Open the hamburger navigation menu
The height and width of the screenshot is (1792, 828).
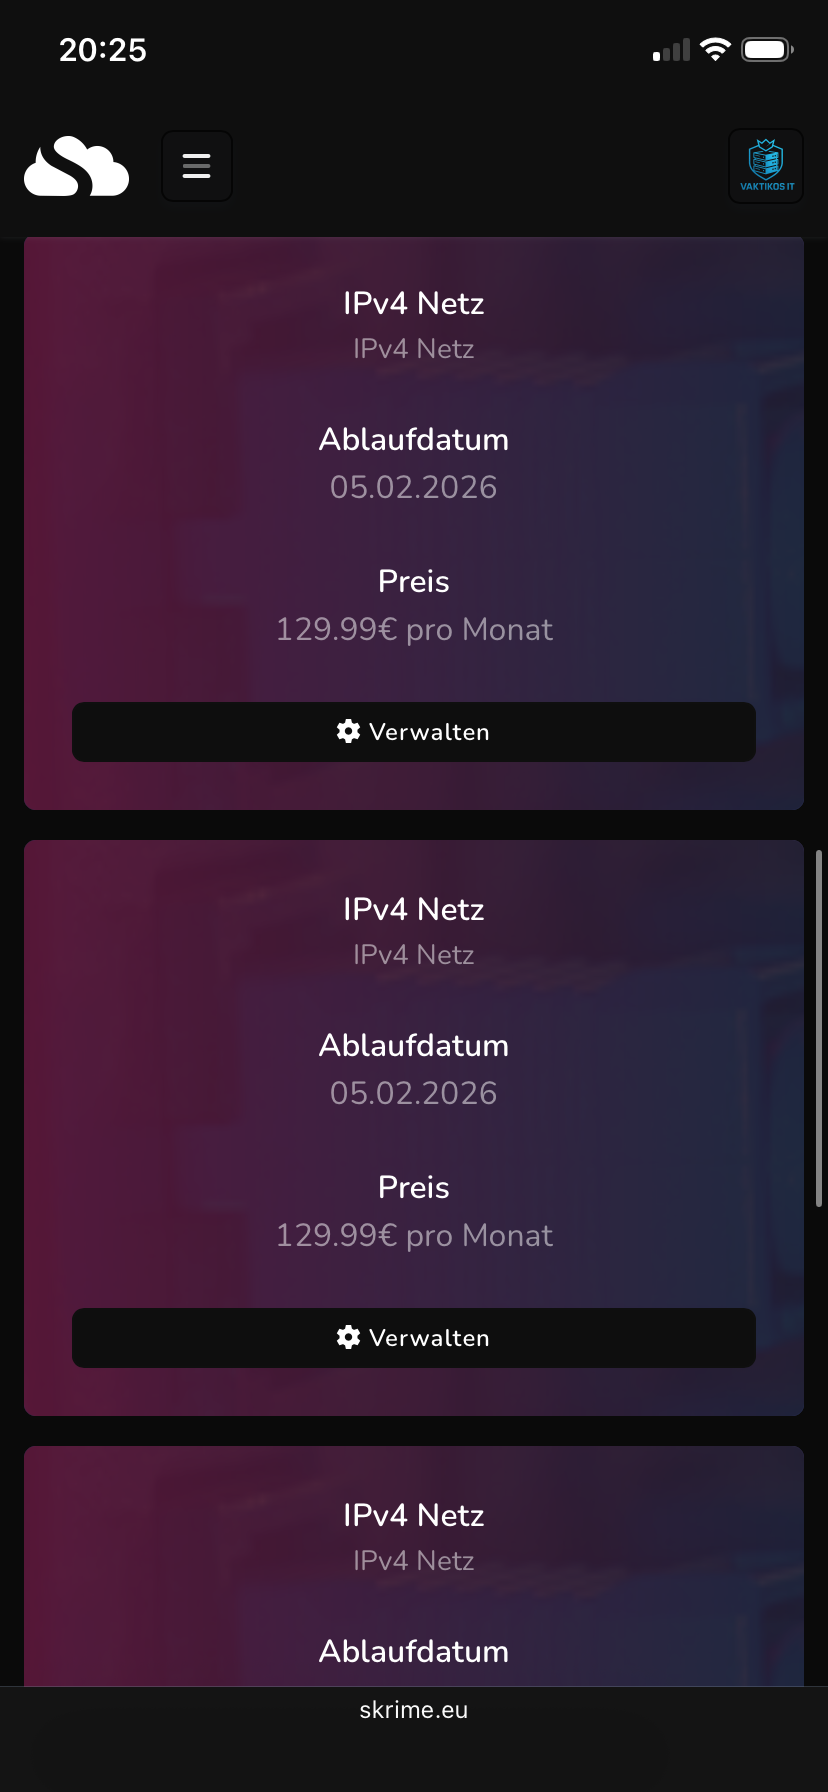(x=196, y=166)
